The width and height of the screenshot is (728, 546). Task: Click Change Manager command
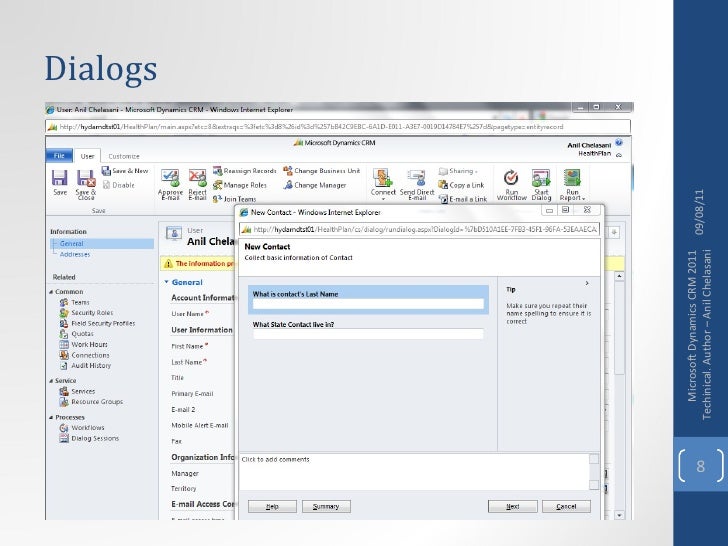click(315, 185)
